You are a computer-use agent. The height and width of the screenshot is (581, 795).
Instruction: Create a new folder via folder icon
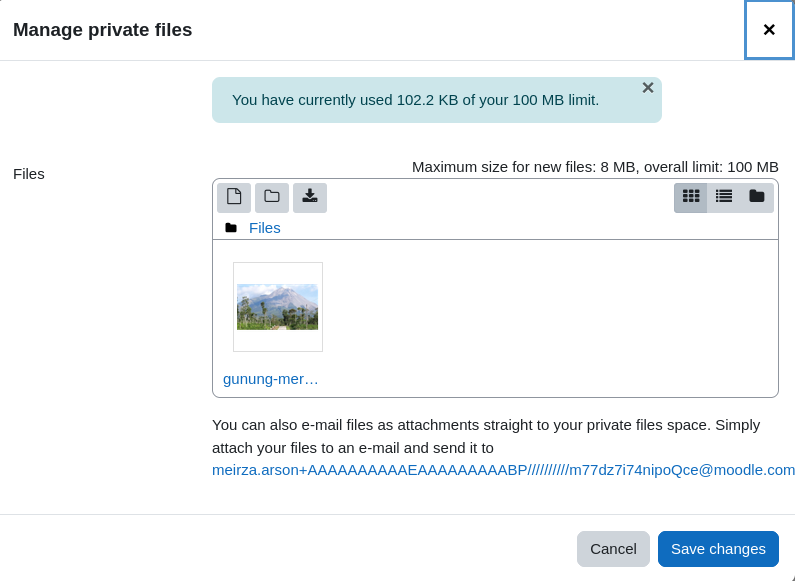[x=272, y=197]
